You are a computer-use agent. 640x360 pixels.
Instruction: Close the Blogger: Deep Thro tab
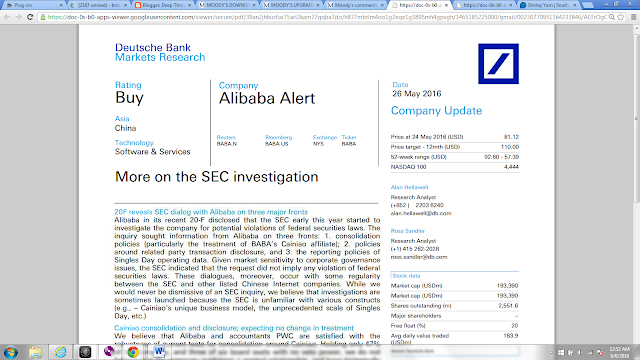[x=189, y=5]
